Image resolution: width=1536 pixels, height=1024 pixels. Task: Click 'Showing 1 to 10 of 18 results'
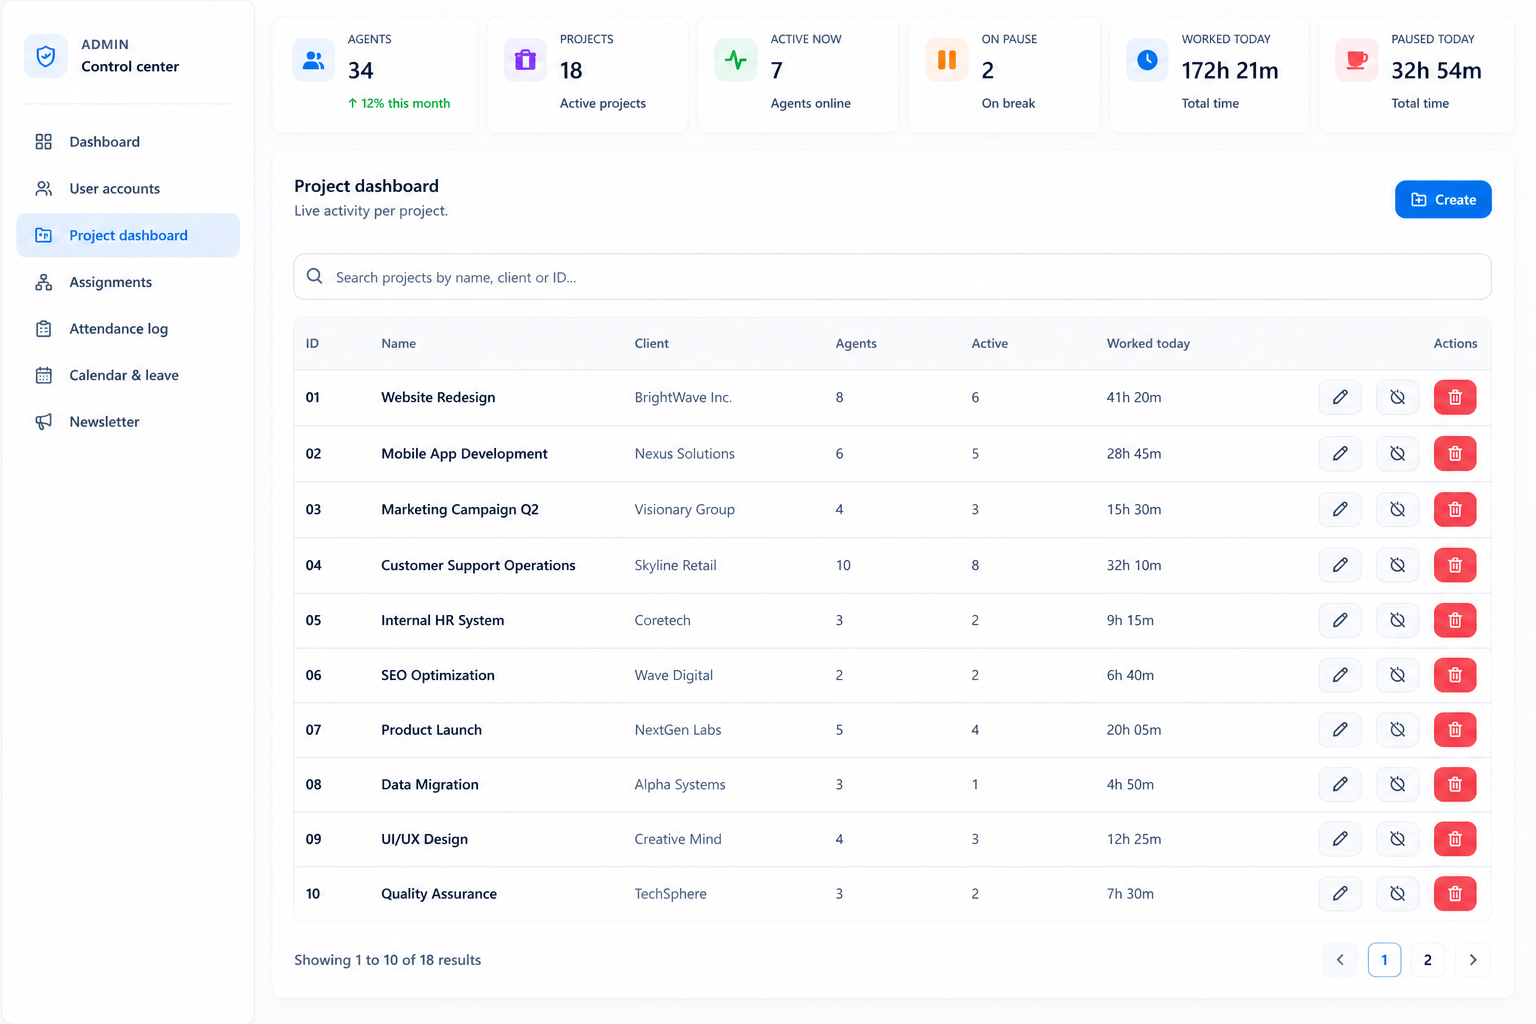[388, 960]
